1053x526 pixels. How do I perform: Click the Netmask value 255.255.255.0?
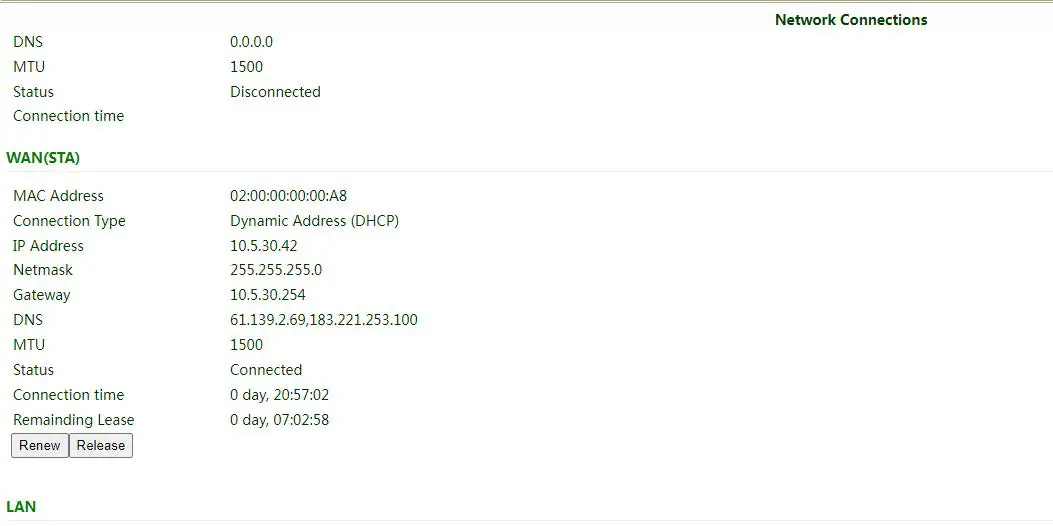coord(276,270)
